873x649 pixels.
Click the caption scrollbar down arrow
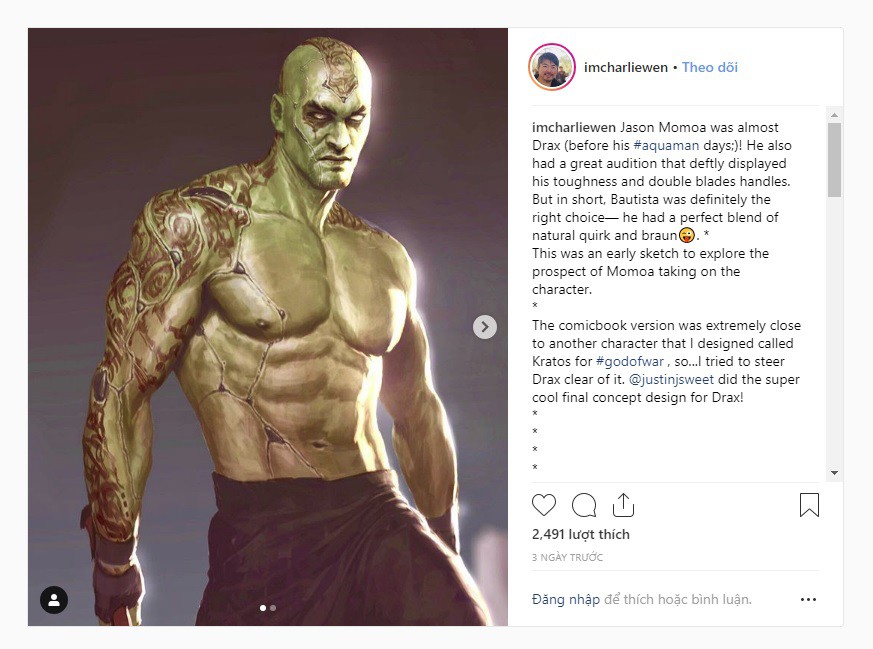pyautogui.click(x=834, y=473)
